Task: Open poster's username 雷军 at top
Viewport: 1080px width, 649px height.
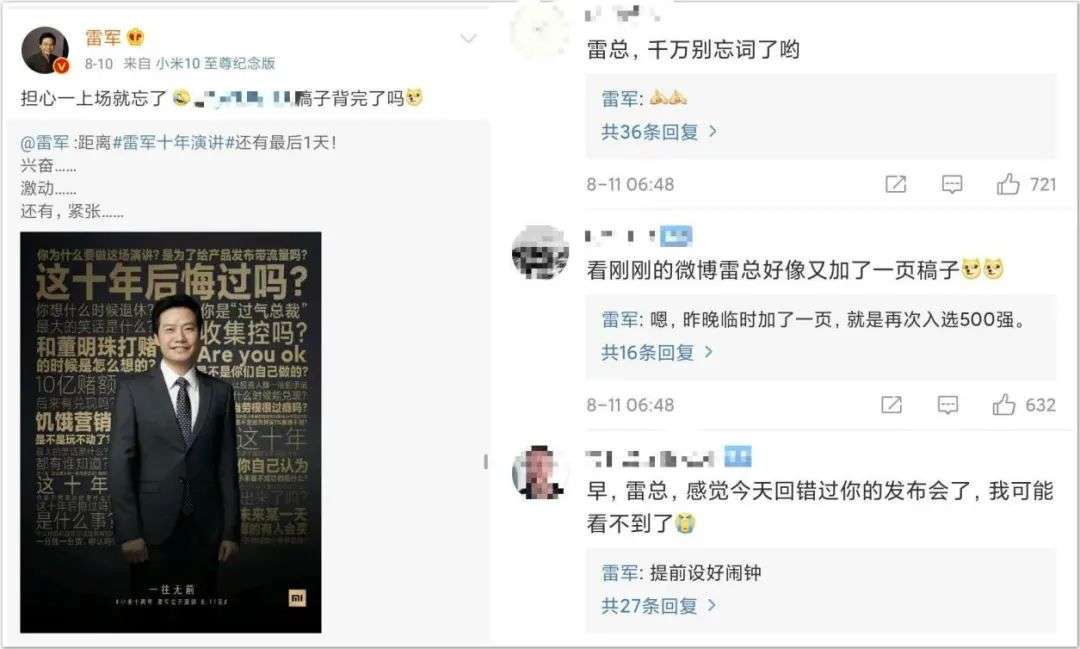Action: click(x=103, y=37)
